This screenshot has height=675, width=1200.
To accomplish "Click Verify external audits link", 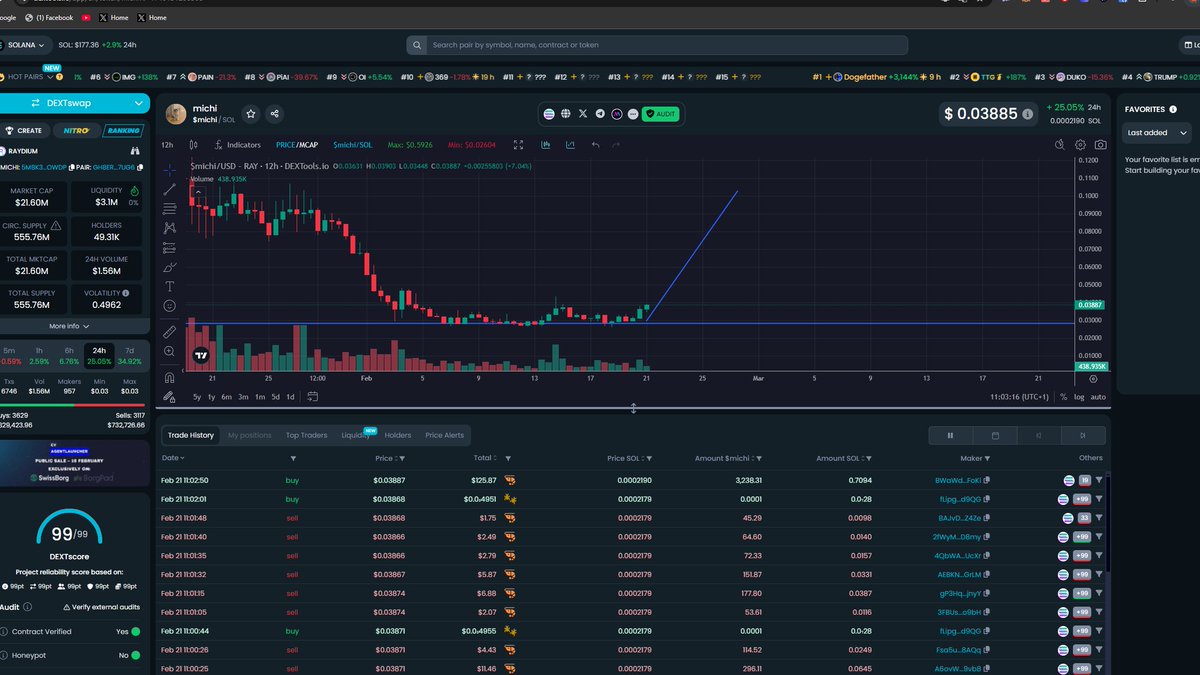I will pos(101,607).
